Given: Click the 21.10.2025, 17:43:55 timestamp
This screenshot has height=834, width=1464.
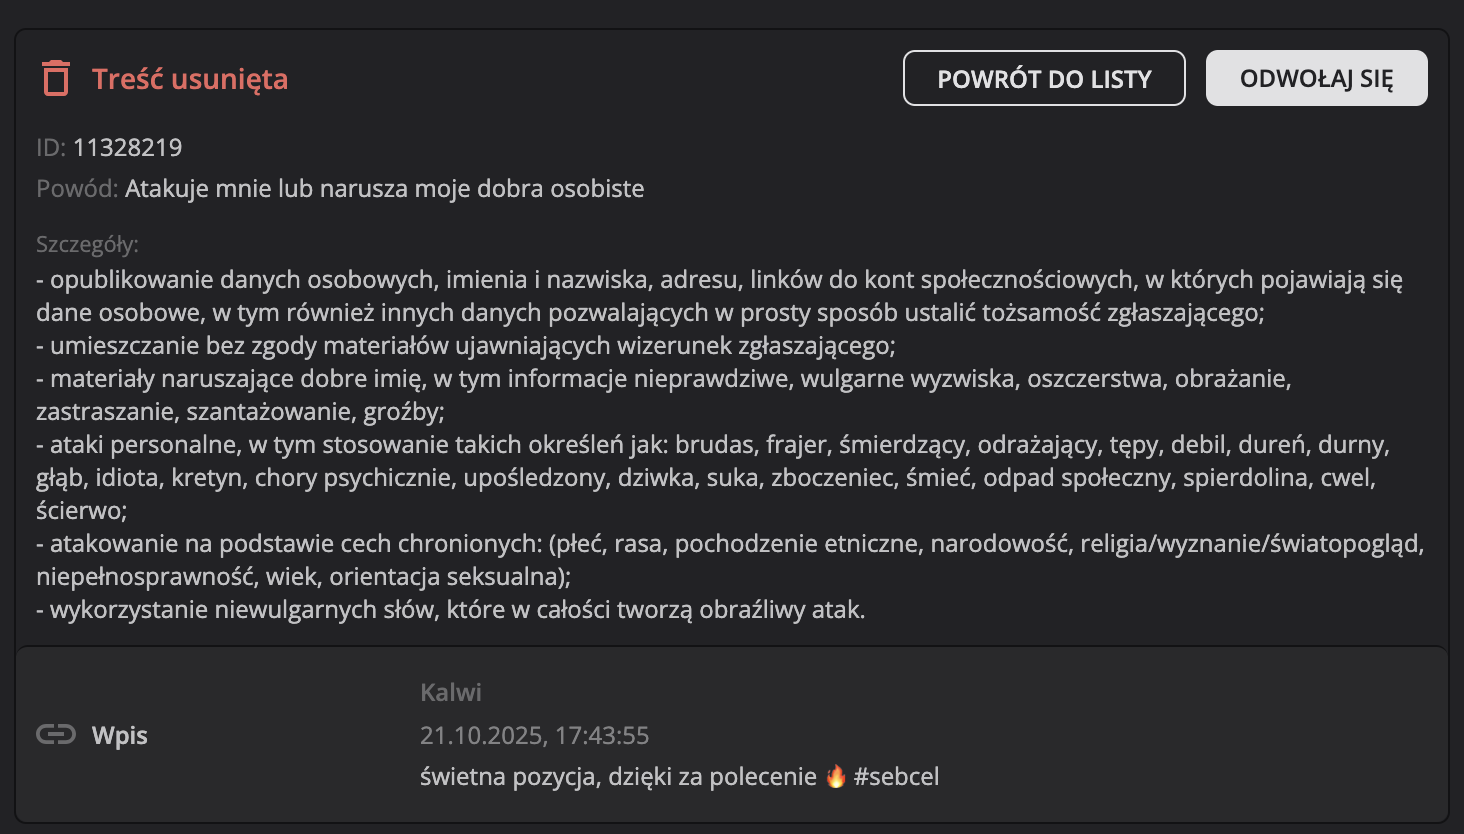Looking at the screenshot, I should click(x=534, y=735).
